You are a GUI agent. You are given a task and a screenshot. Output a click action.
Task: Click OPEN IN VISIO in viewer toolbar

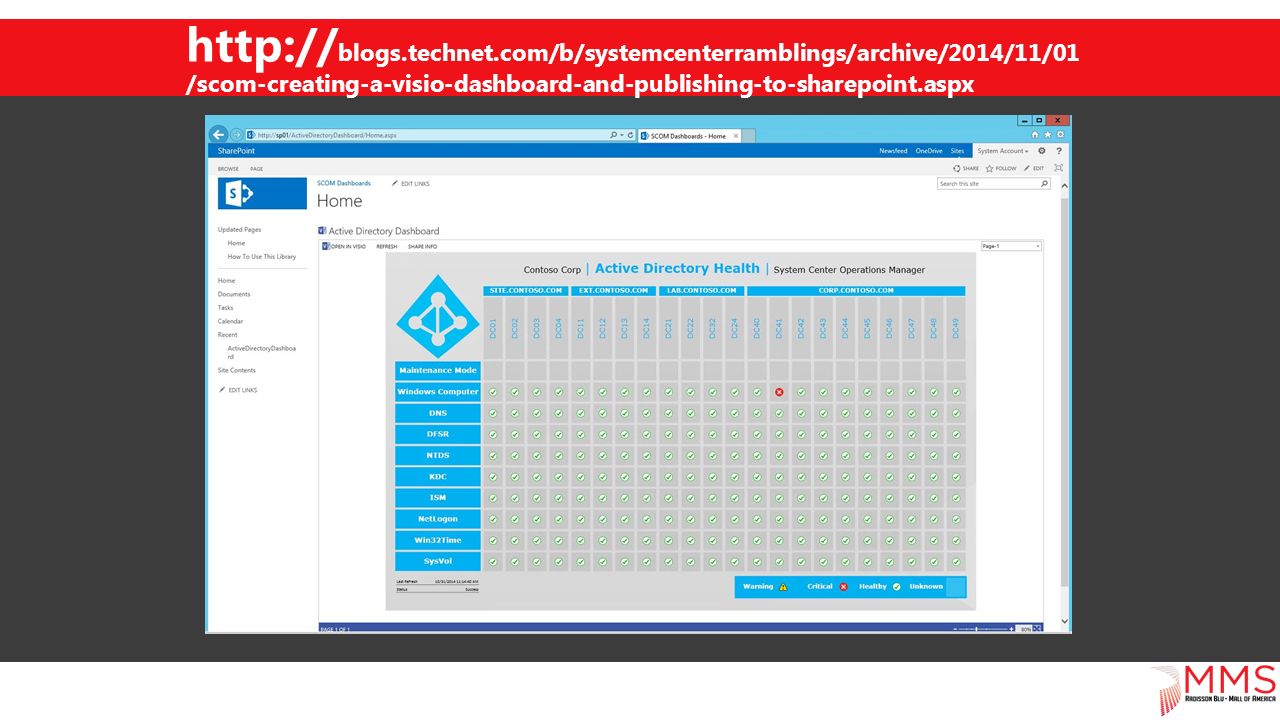click(x=345, y=246)
